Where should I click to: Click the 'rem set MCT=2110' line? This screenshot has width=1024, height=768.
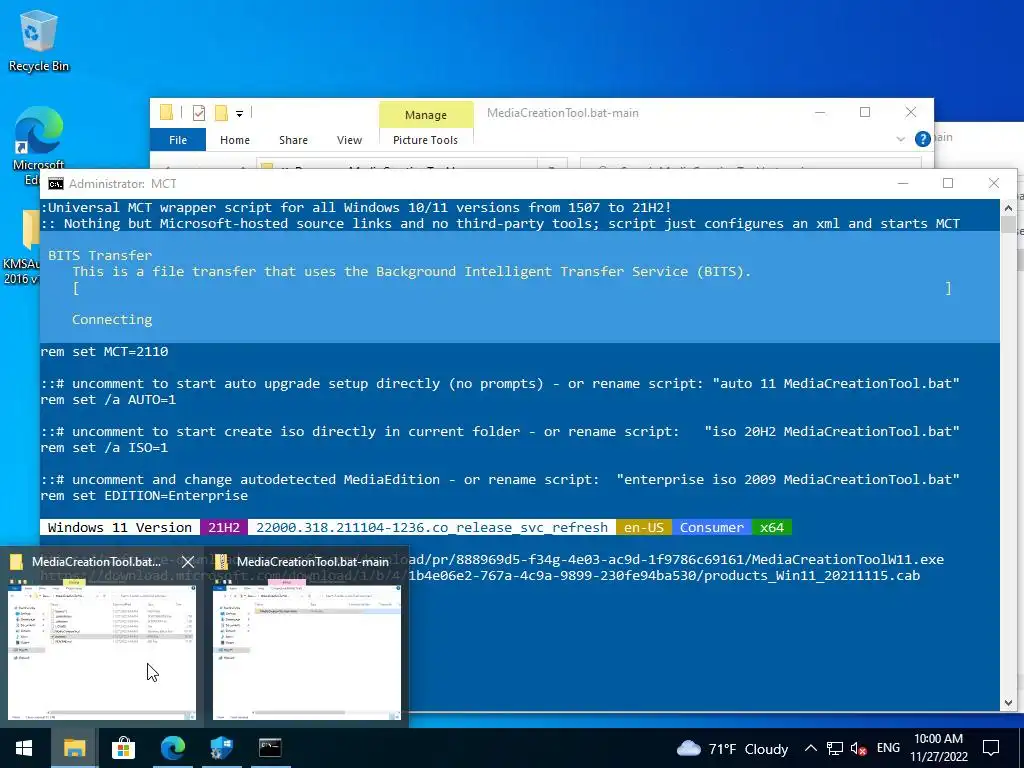pyautogui.click(x=104, y=351)
